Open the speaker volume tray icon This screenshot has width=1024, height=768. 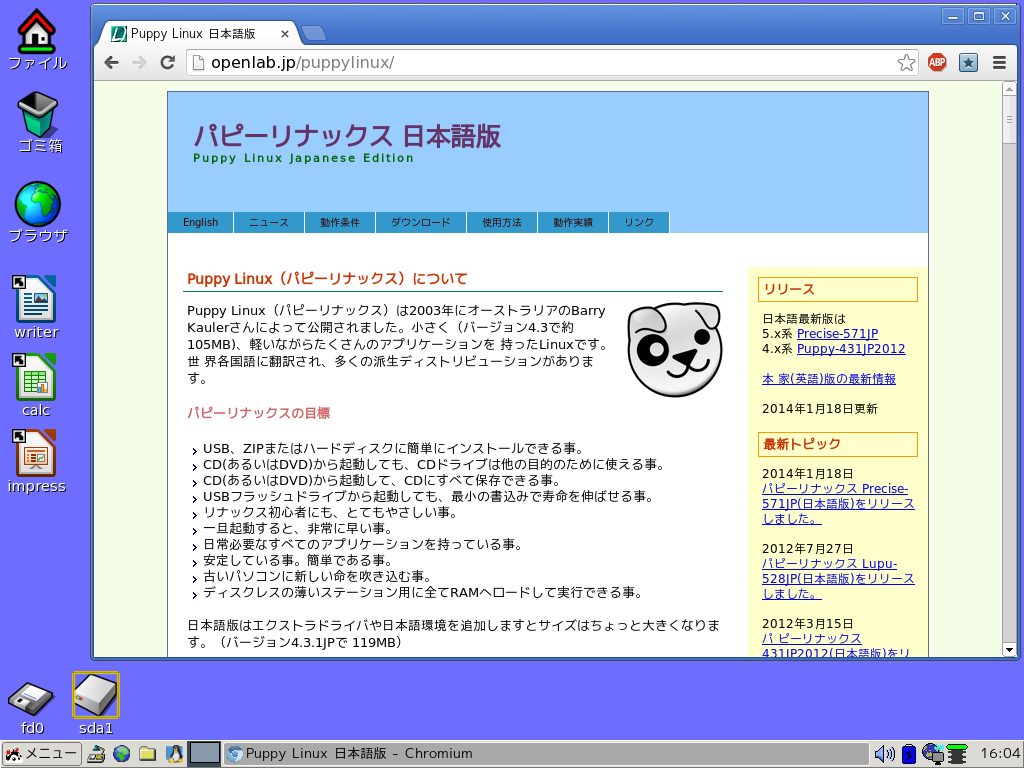pyautogui.click(x=884, y=754)
